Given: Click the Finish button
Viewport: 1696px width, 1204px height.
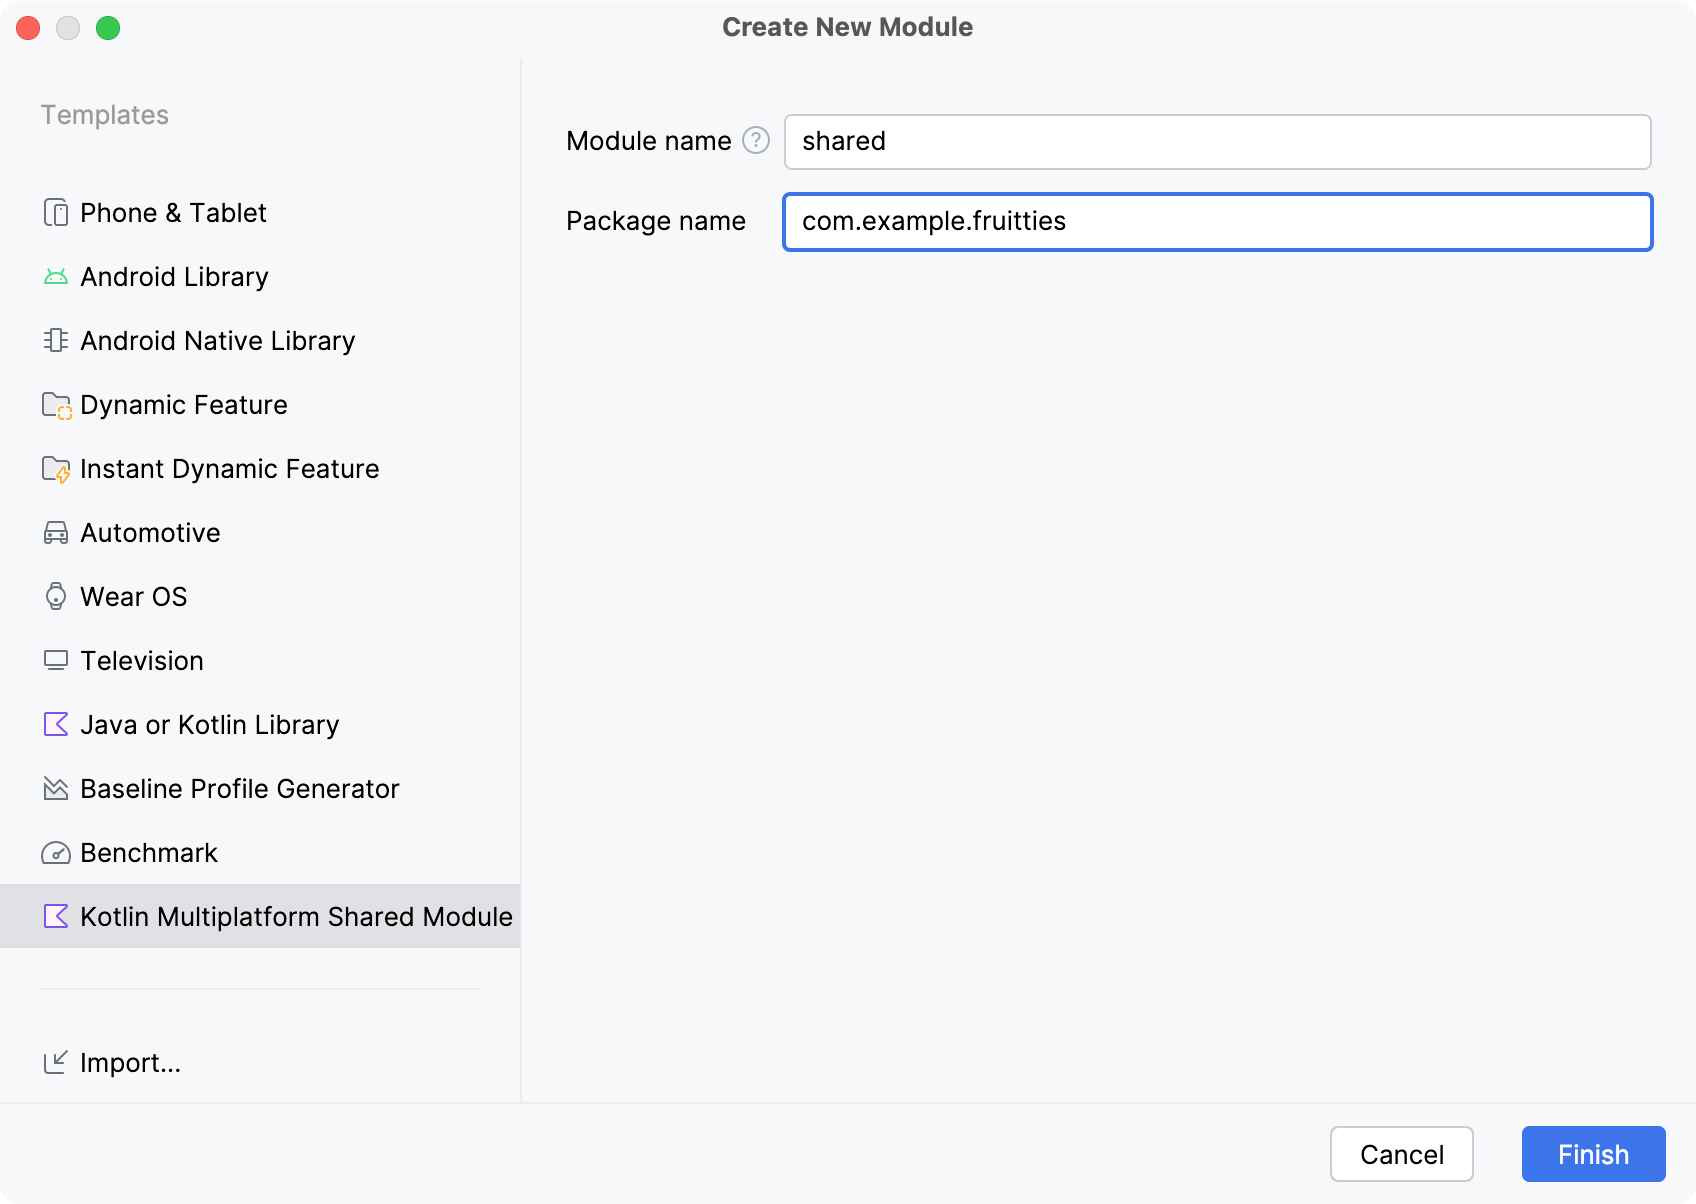Looking at the screenshot, I should coord(1592,1154).
